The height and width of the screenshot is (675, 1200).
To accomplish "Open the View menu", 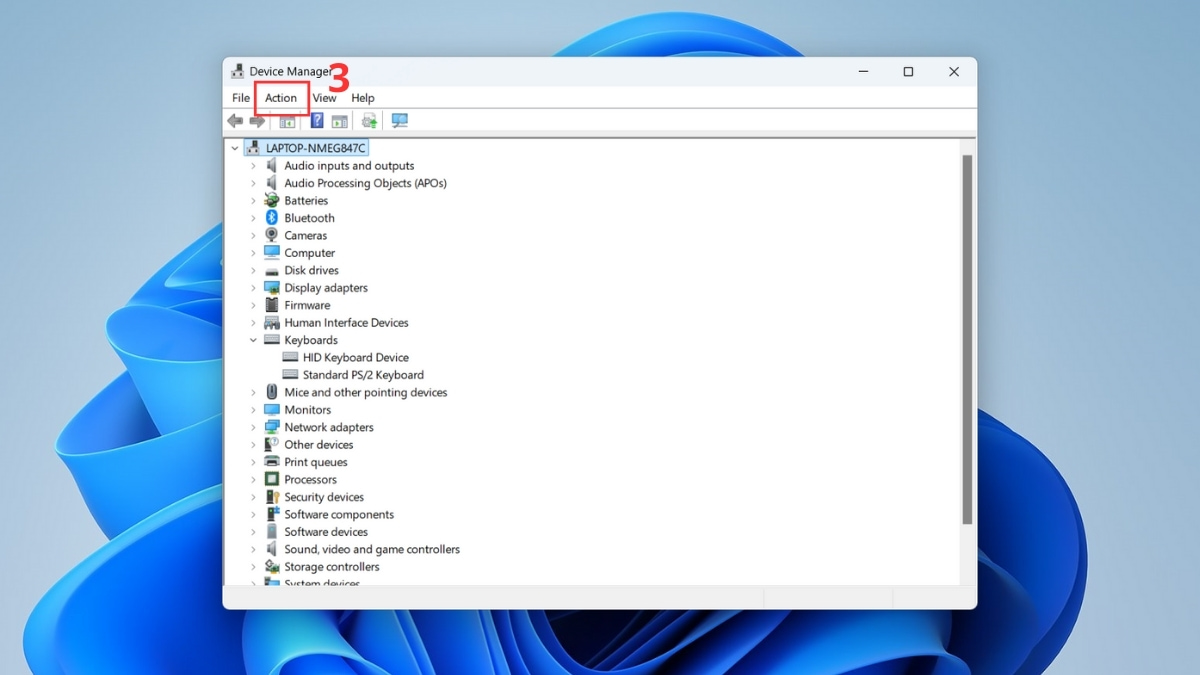I will (x=324, y=98).
